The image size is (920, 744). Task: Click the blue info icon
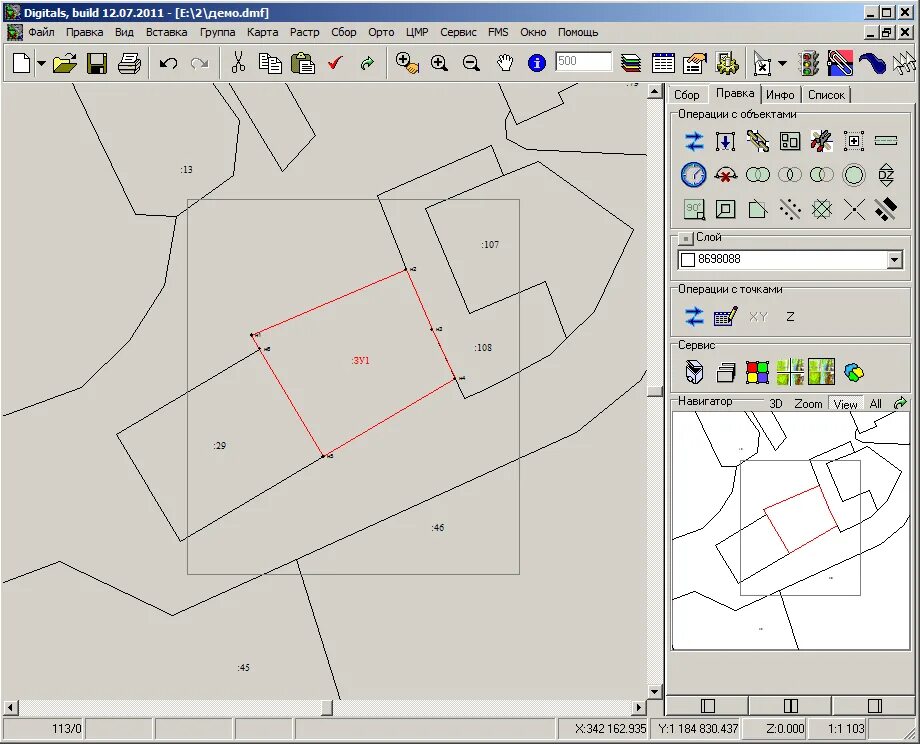pyautogui.click(x=536, y=63)
